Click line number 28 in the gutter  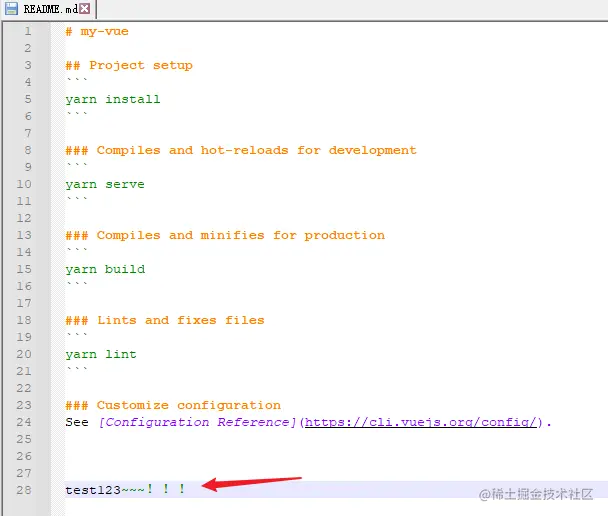(x=24, y=490)
